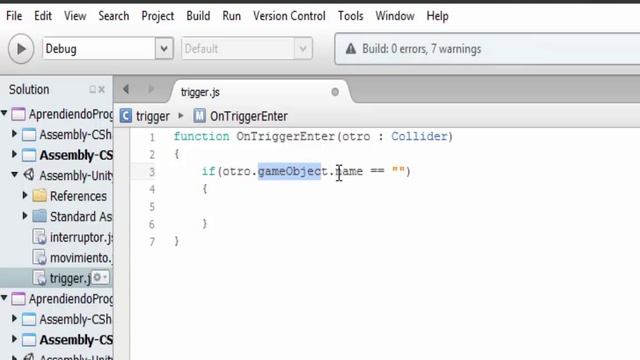Open the Version Control menu
The height and width of the screenshot is (360, 640).
click(x=289, y=16)
